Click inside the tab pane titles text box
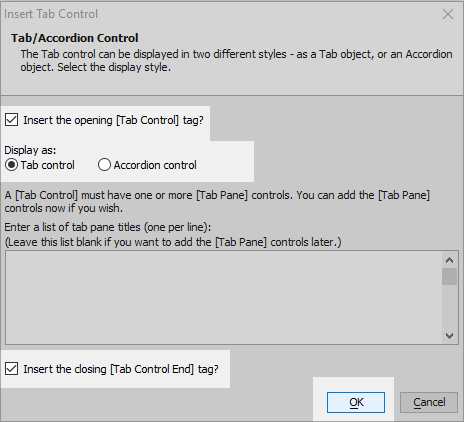The height and width of the screenshot is (422, 464). pos(224,298)
